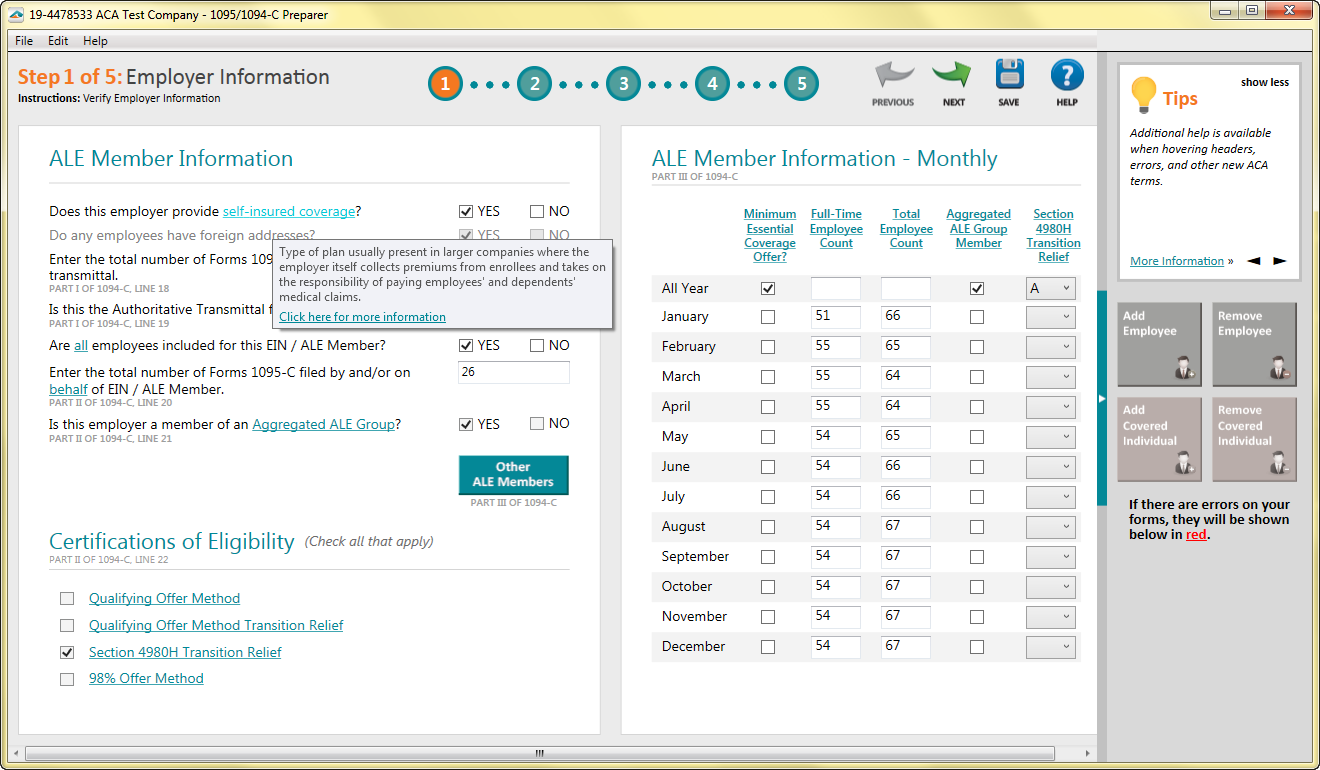Click the Add Employee icon
Viewport: 1320px width, 770px height.
[x=1159, y=344]
